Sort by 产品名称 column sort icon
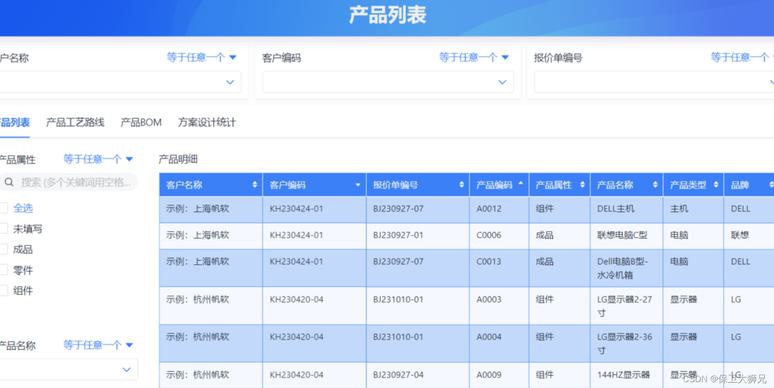 pos(655,185)
